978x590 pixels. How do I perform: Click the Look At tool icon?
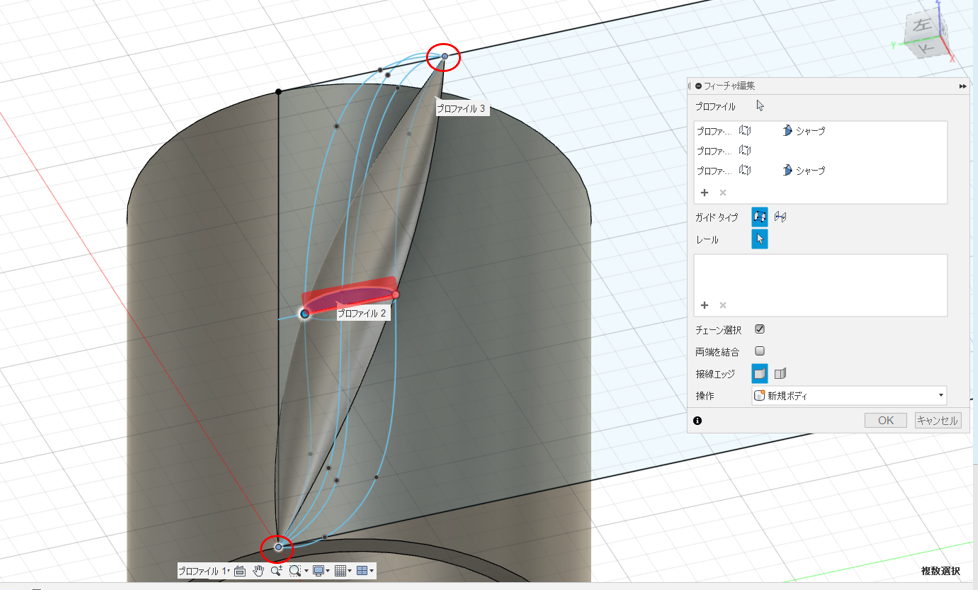click(240, 571)
